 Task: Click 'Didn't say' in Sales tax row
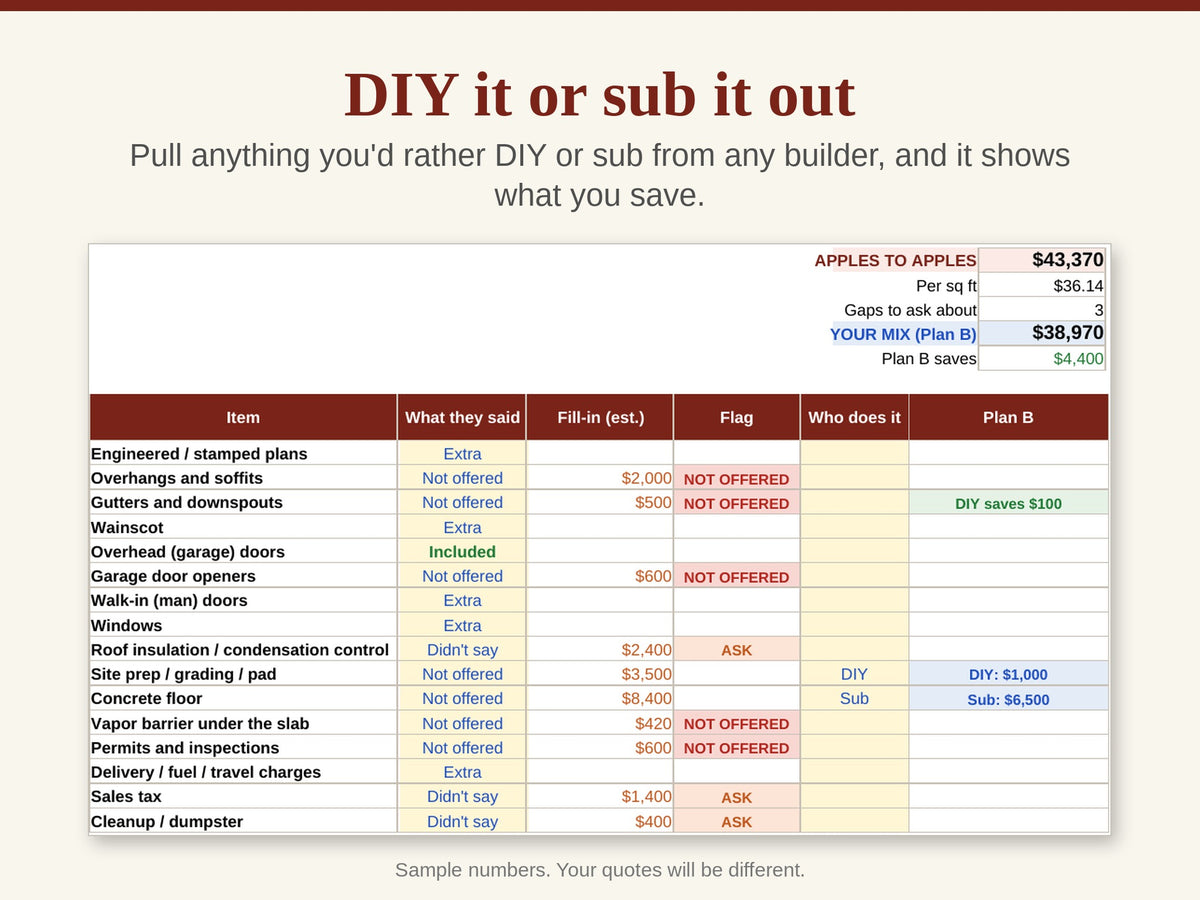(x=462, y=796)
